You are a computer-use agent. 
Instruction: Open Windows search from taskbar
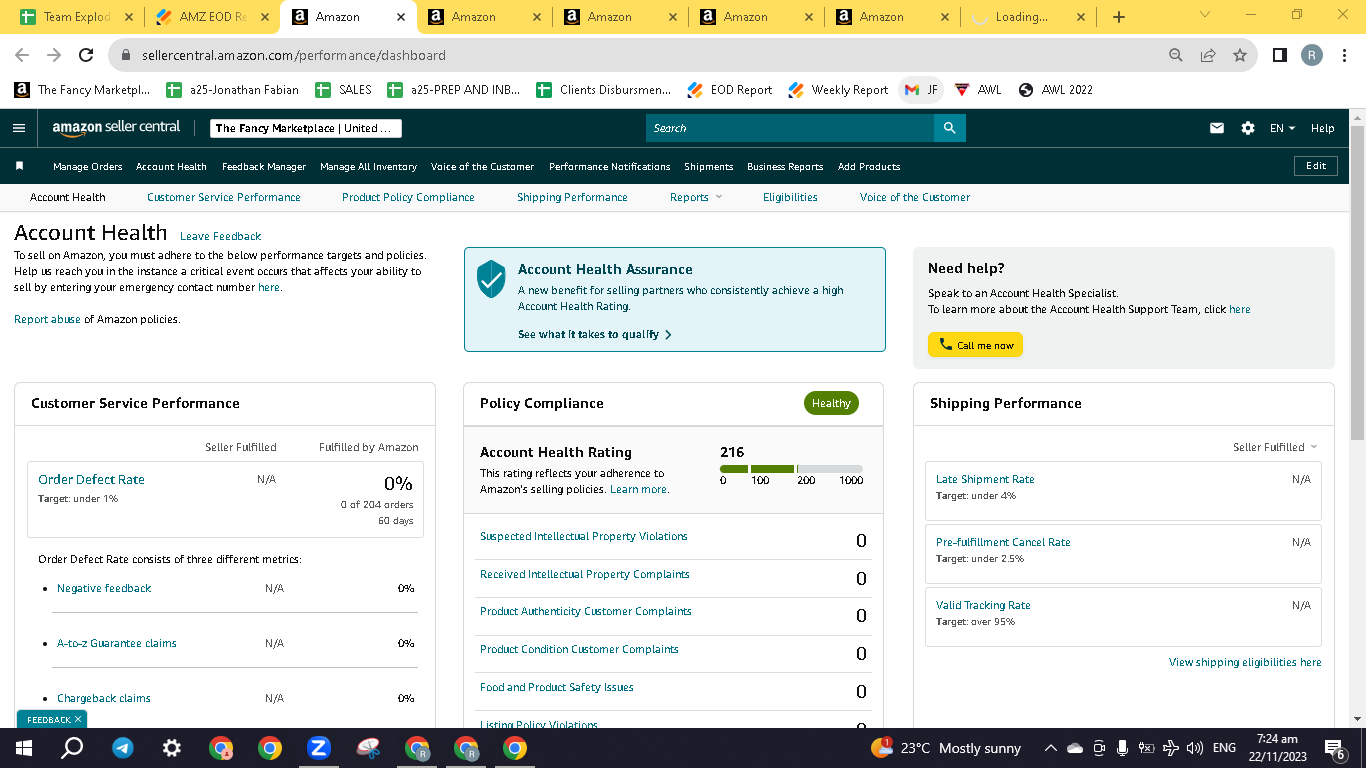coord(72,748)
